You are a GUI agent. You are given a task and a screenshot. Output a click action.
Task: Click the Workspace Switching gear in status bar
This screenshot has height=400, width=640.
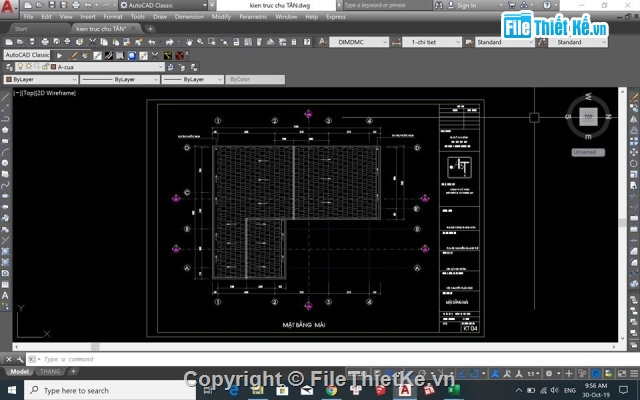coord(549,373)
